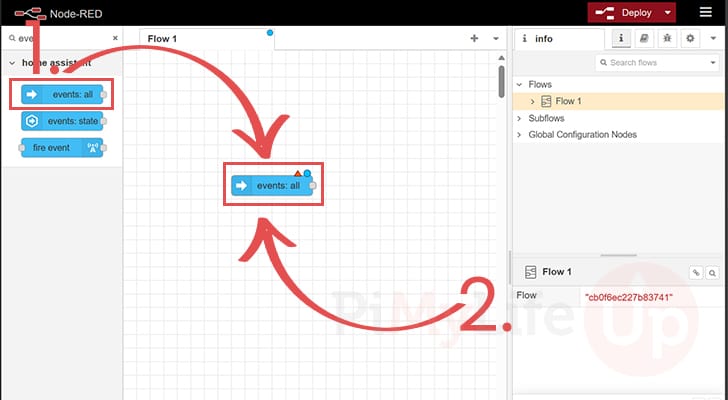Open the Search flows options dropdown
The image size is (728, 400).
click(713, 63)
